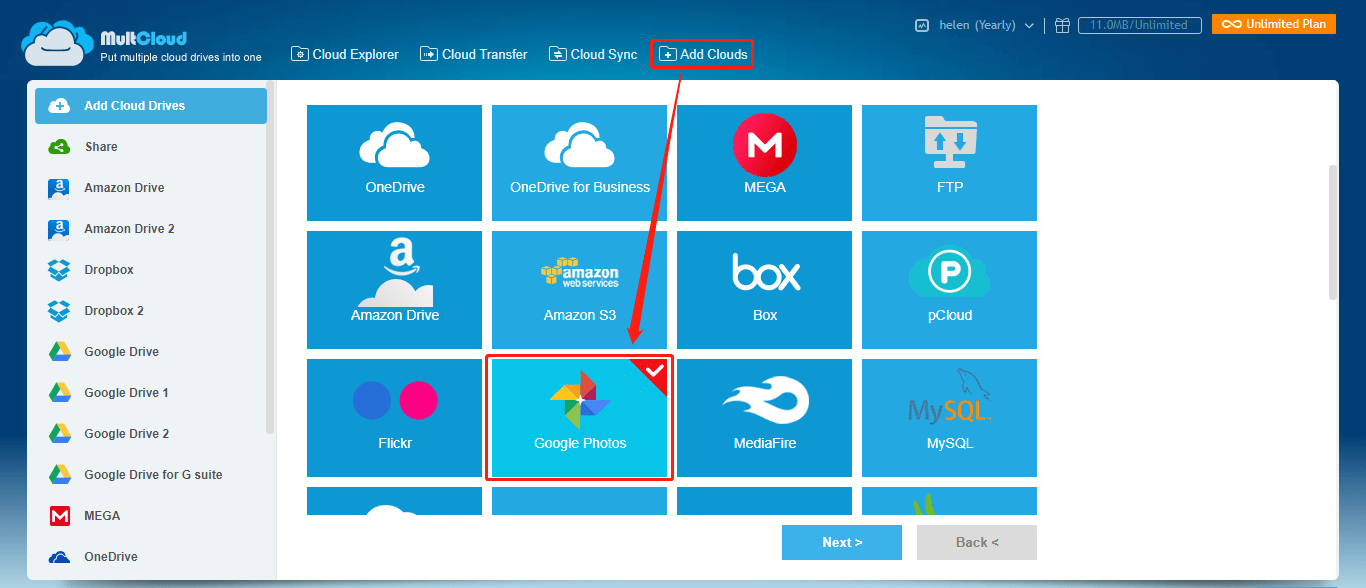The width and height of the screenshot is (1366, 588).
Task: Open Cloud Transfer
Action: point(473,54)
